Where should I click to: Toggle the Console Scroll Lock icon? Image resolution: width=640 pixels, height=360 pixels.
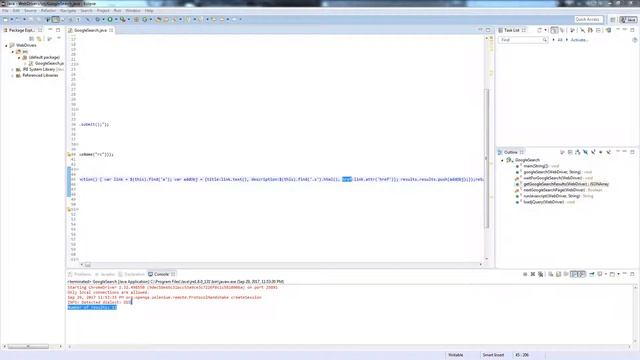558,274
